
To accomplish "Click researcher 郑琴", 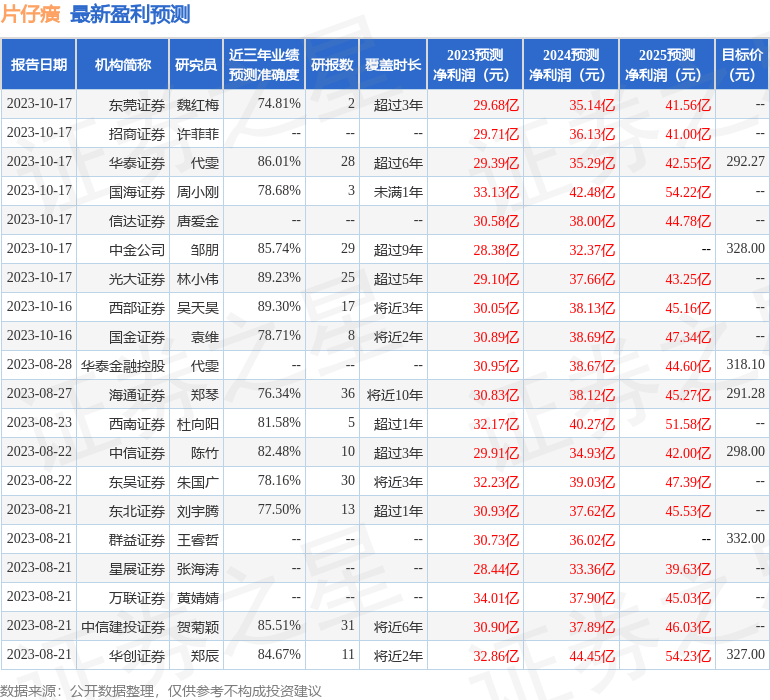I will (205, 395).
